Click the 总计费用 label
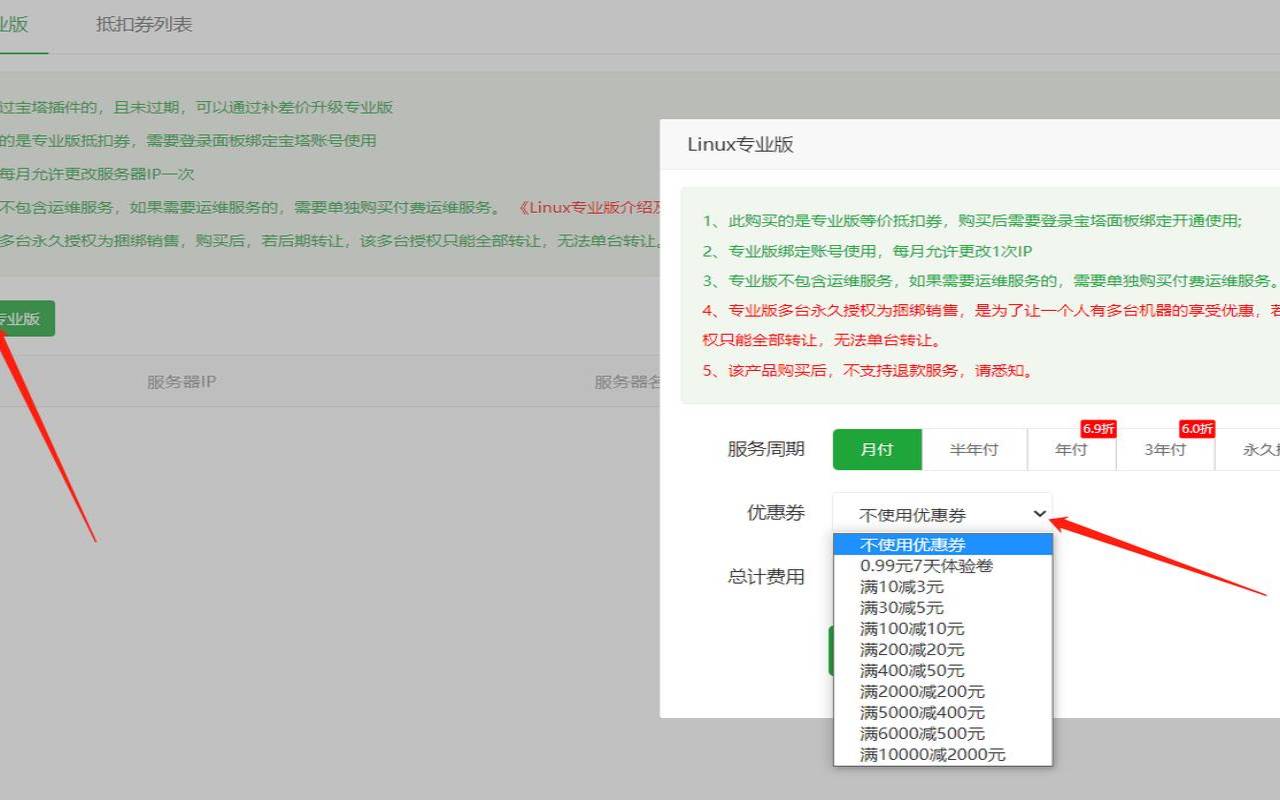The width and height of the screenshot is (1280, 800). pos(766,576)
